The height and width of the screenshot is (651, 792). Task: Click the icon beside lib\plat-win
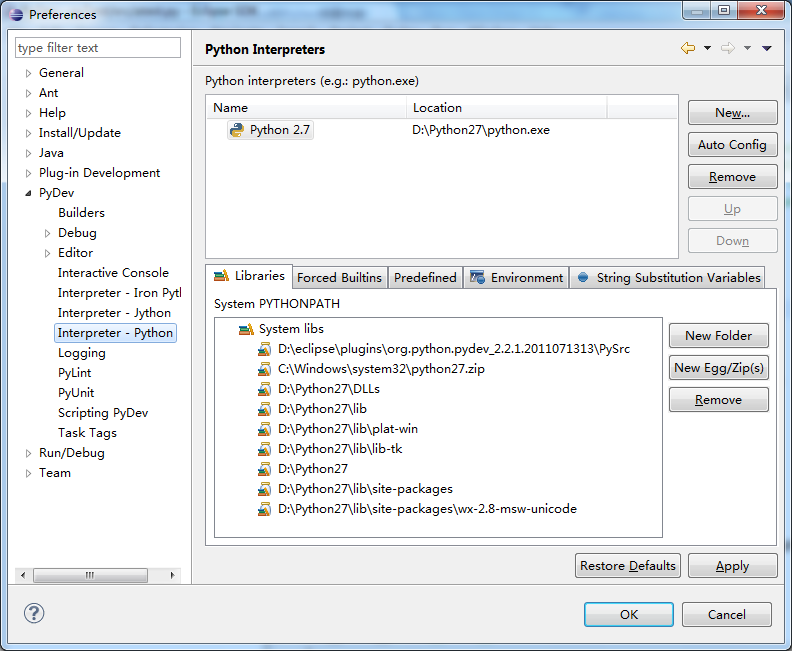264,429
